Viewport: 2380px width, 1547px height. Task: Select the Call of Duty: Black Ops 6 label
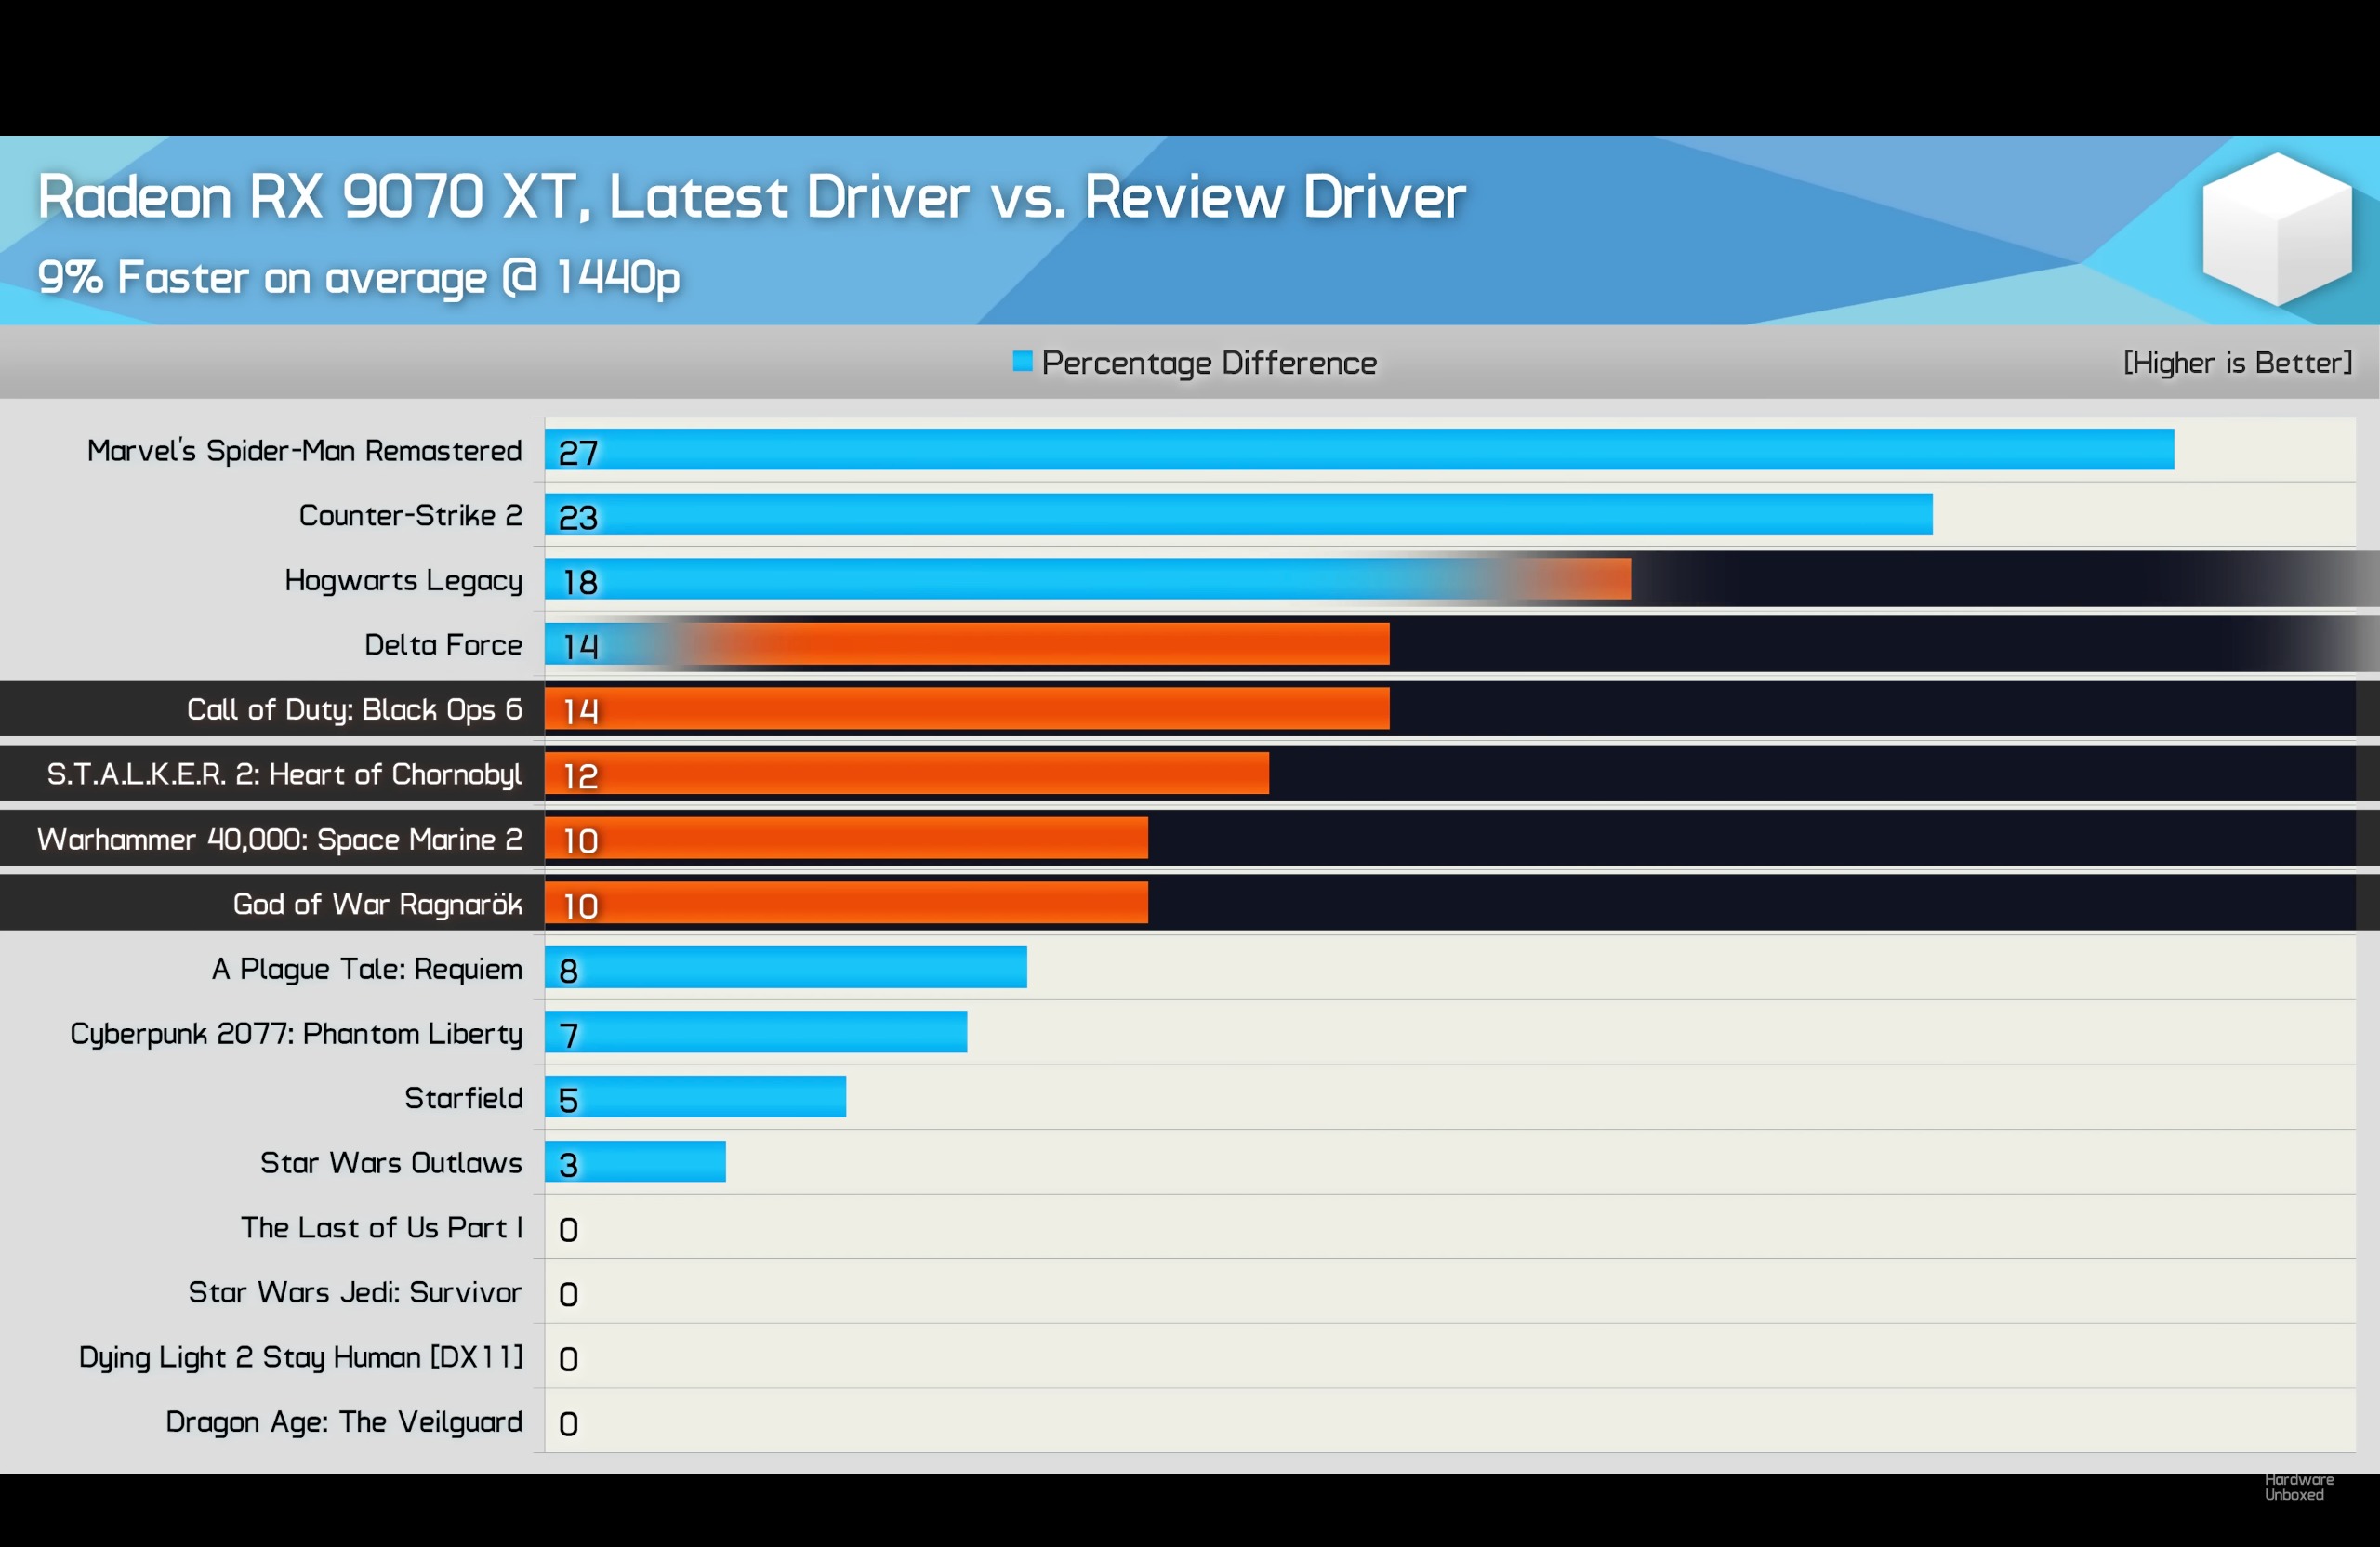(x=354, y=710)
